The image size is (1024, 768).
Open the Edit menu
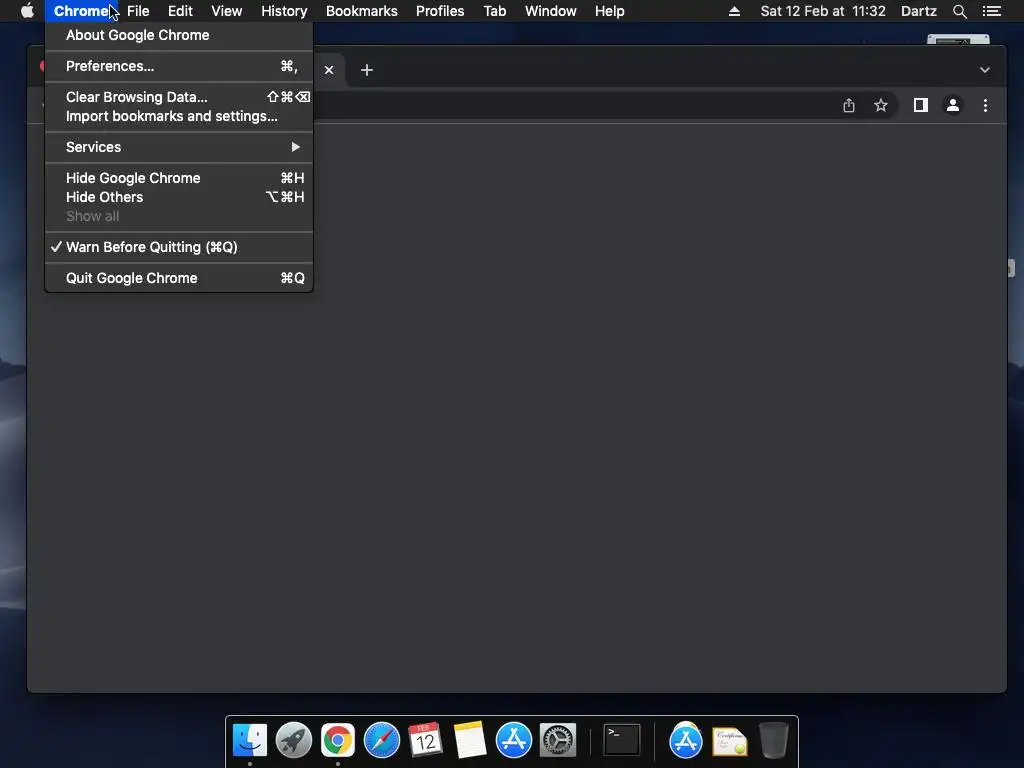point(180,11)
